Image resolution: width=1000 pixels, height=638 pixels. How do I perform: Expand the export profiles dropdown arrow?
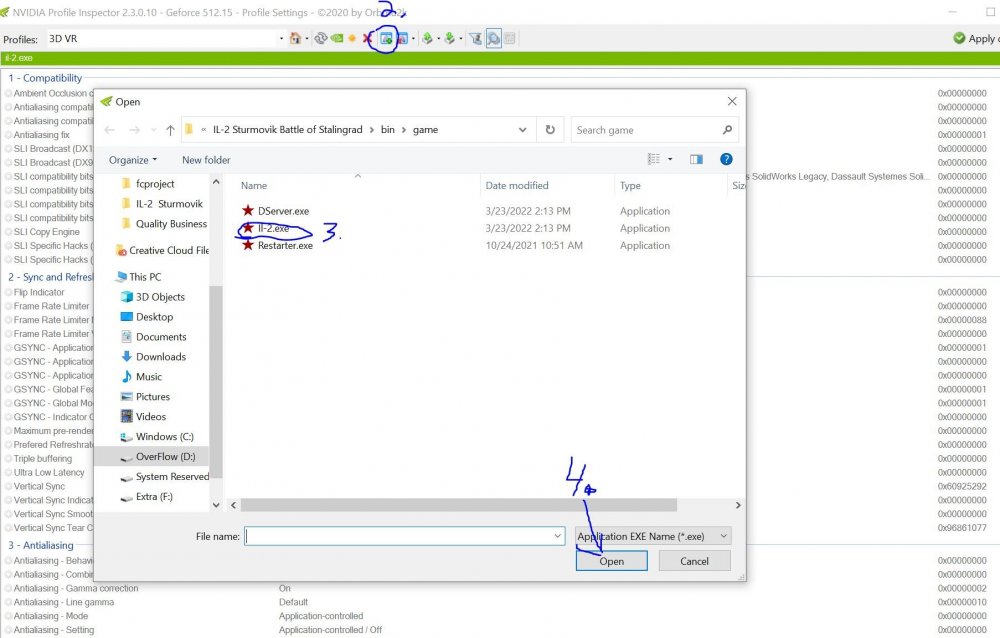pyautogui.click(x=439, y=39)
